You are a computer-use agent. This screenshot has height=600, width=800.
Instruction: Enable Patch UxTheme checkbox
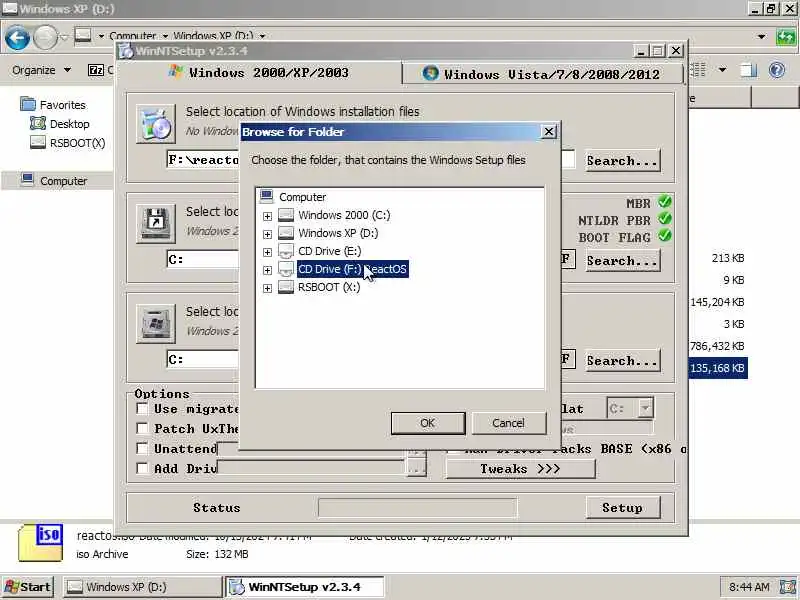[x=142, y=429]
